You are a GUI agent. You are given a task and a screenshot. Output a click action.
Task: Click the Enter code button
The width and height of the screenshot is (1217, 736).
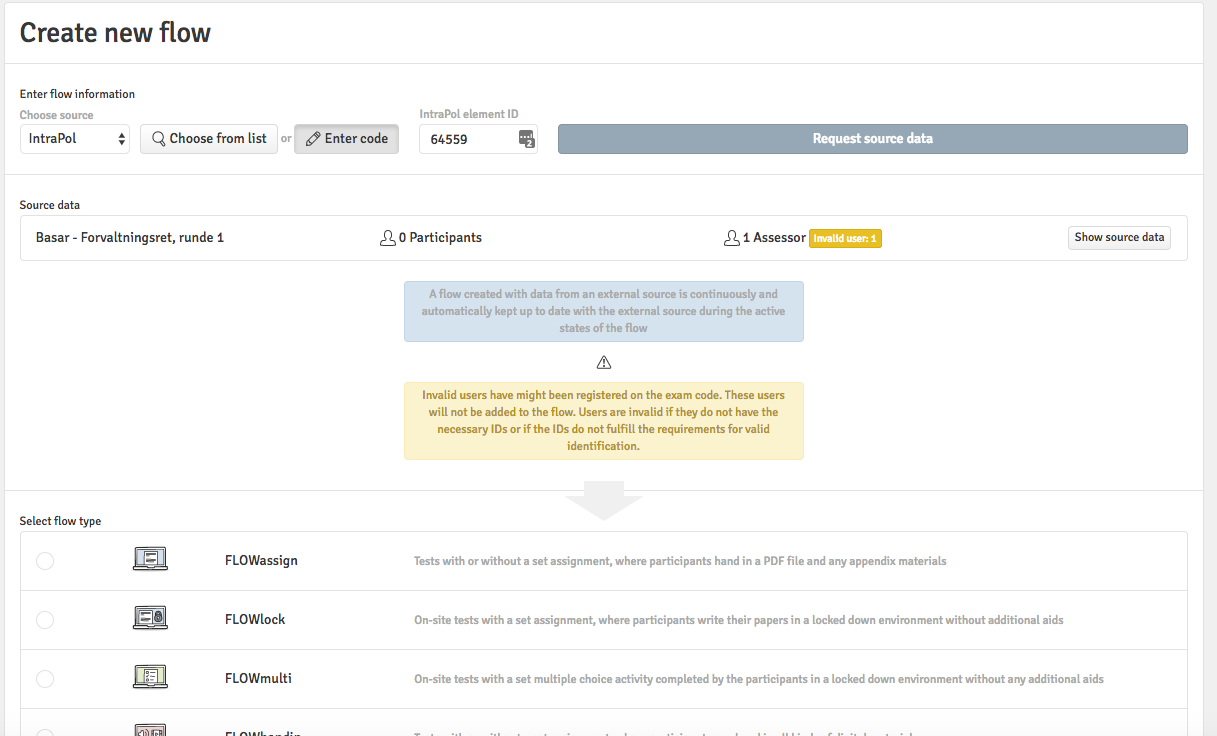(x=346, y=139)
